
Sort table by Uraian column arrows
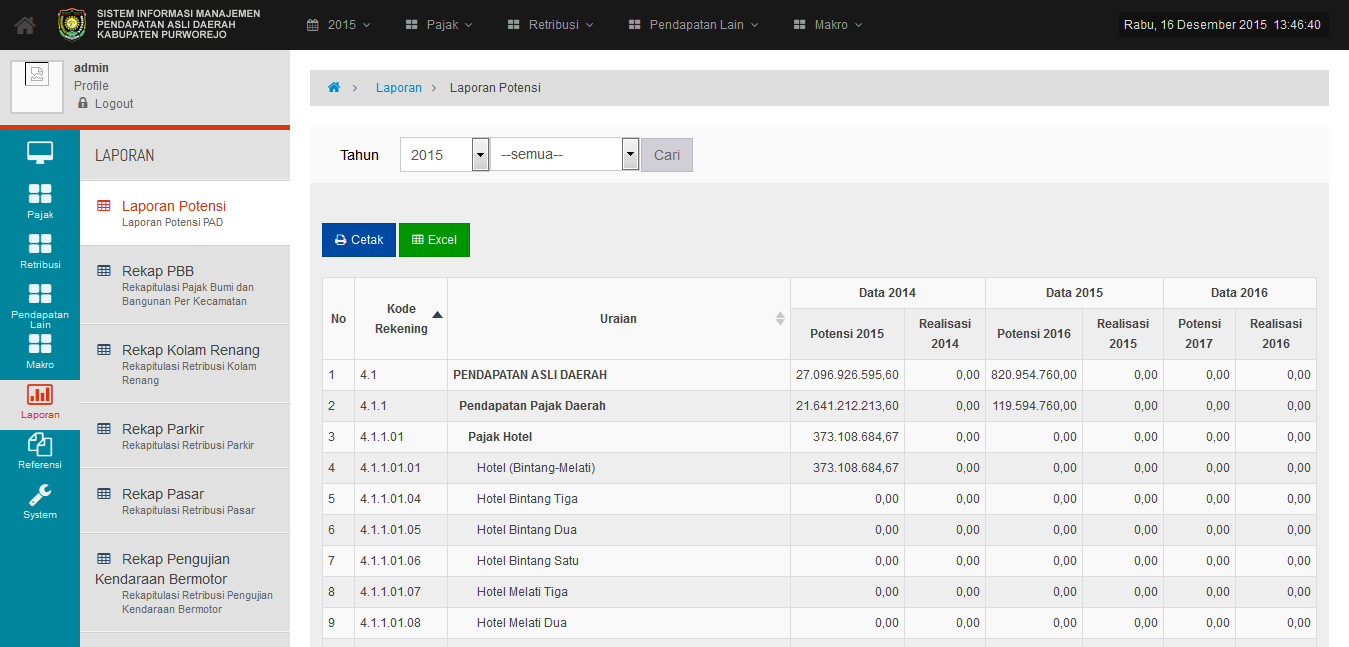[780, 319]
